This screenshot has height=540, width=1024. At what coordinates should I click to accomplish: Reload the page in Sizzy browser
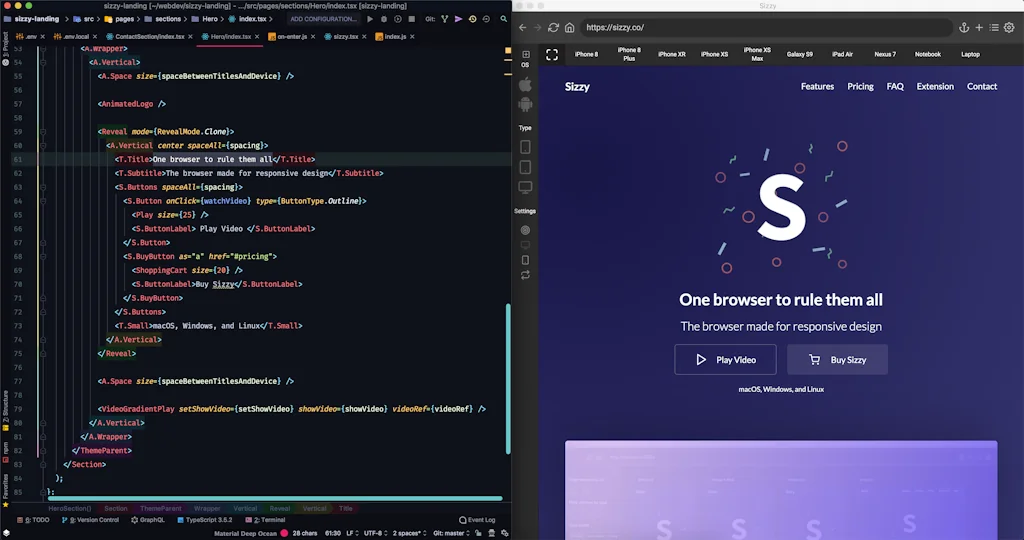[553, 28]
